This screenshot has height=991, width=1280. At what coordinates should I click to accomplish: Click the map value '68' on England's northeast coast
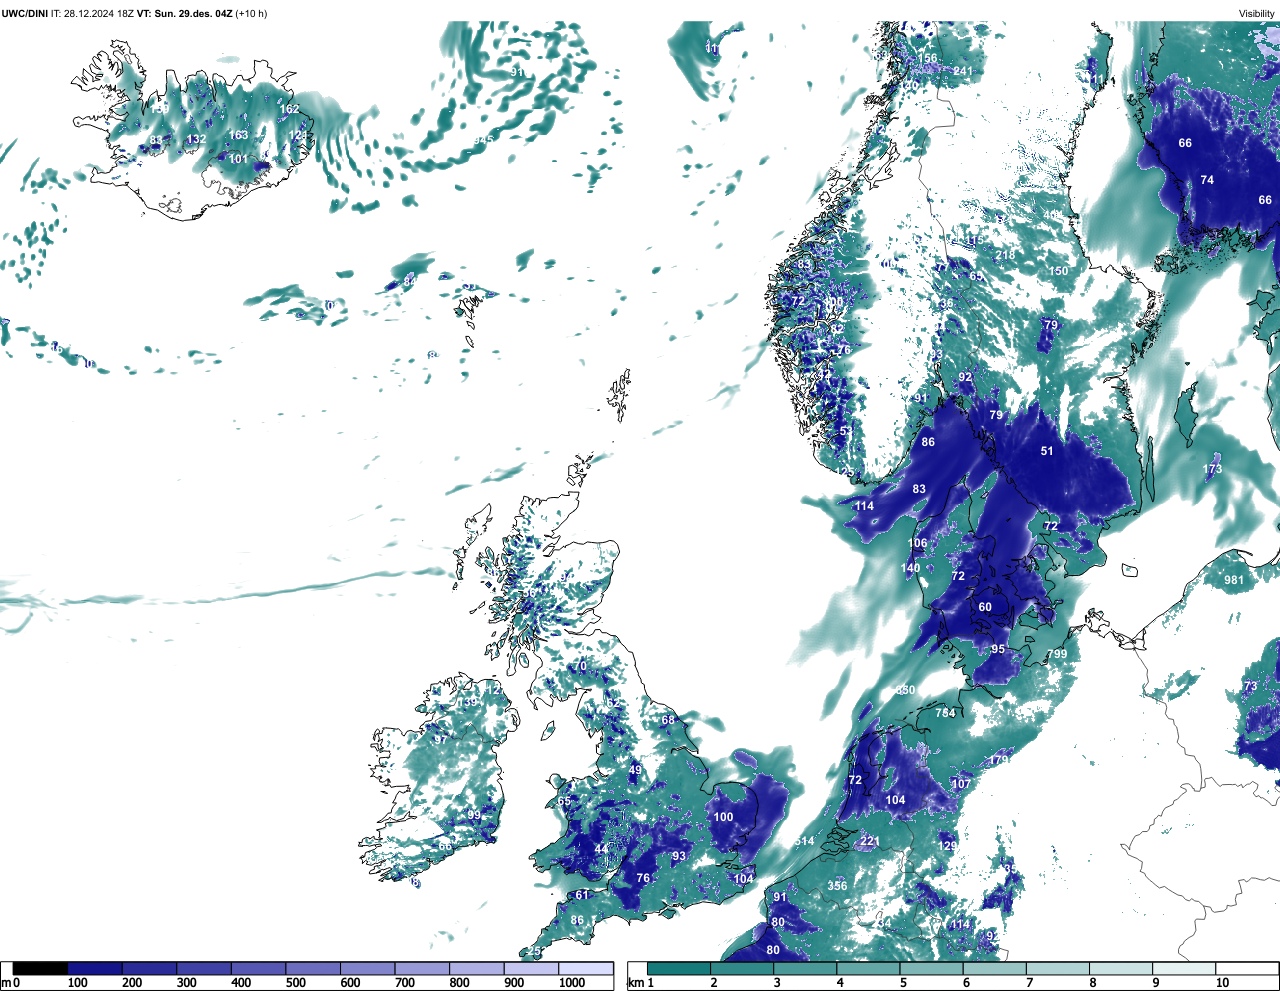click(668, 720)
